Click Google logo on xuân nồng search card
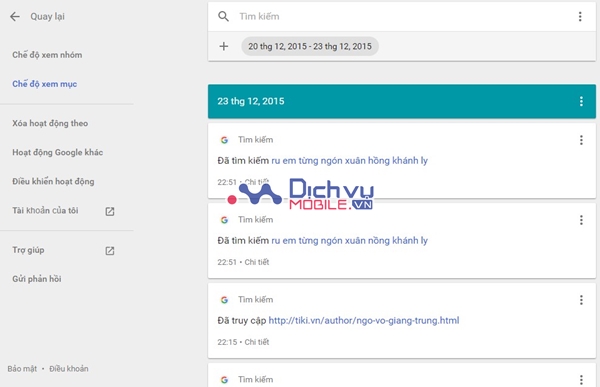The image size is (600, 387). pos(224,220)
